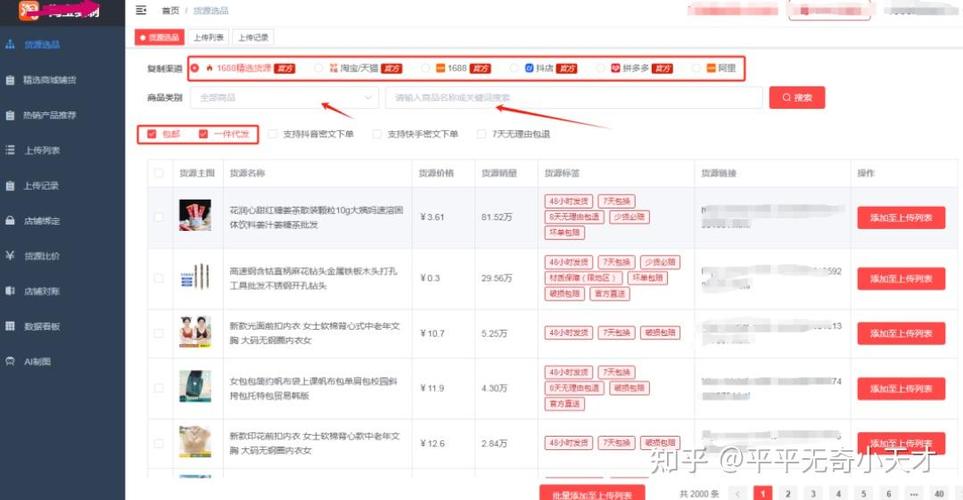Open thumbnail of the ¥11.9 canvas bag product
The height and width of the screenshot is (500, 963).
tap(195, 386)
